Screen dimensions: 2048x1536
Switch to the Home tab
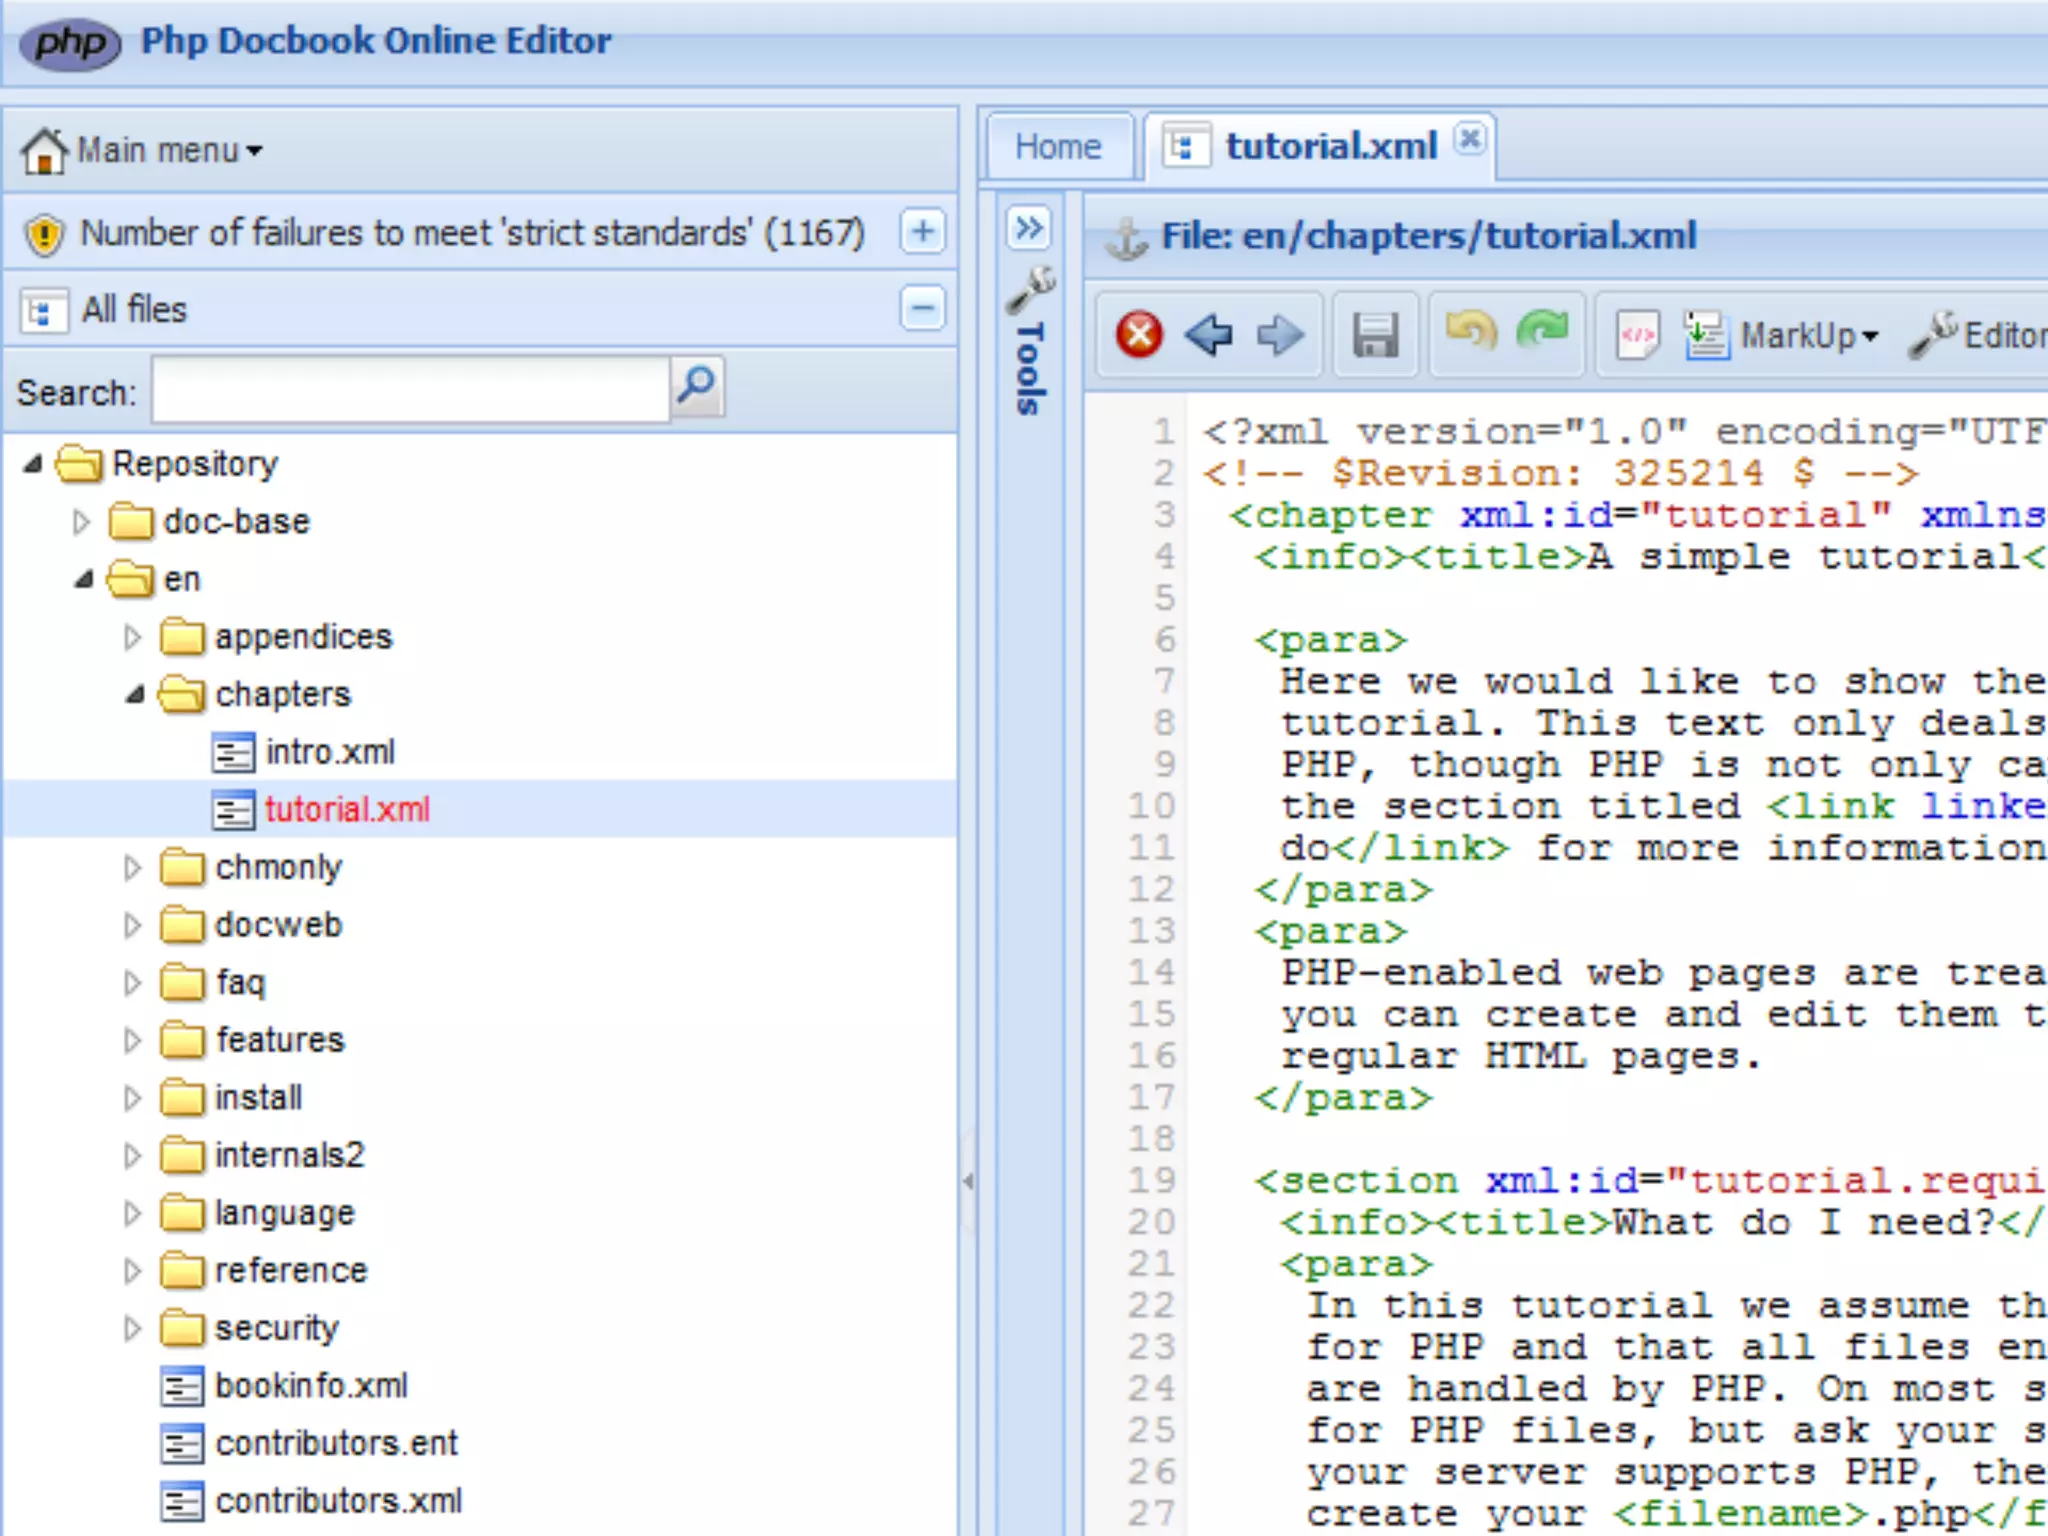click(x=1058, y=147)
